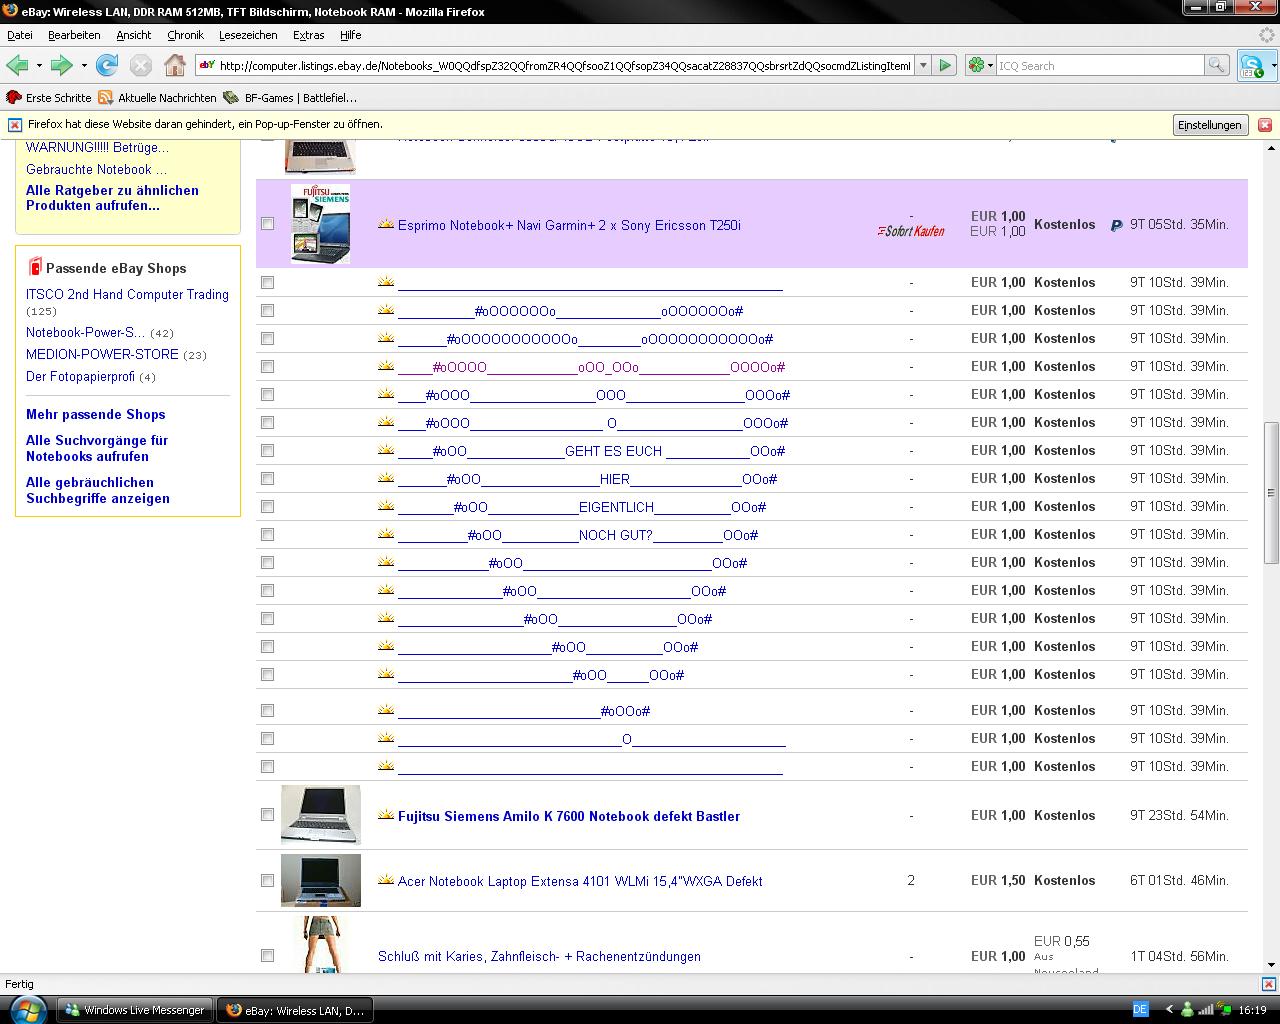Click the Skype toolbar icon
Viewport: 1280px width, 1024px height.
tap(1250, 66)
